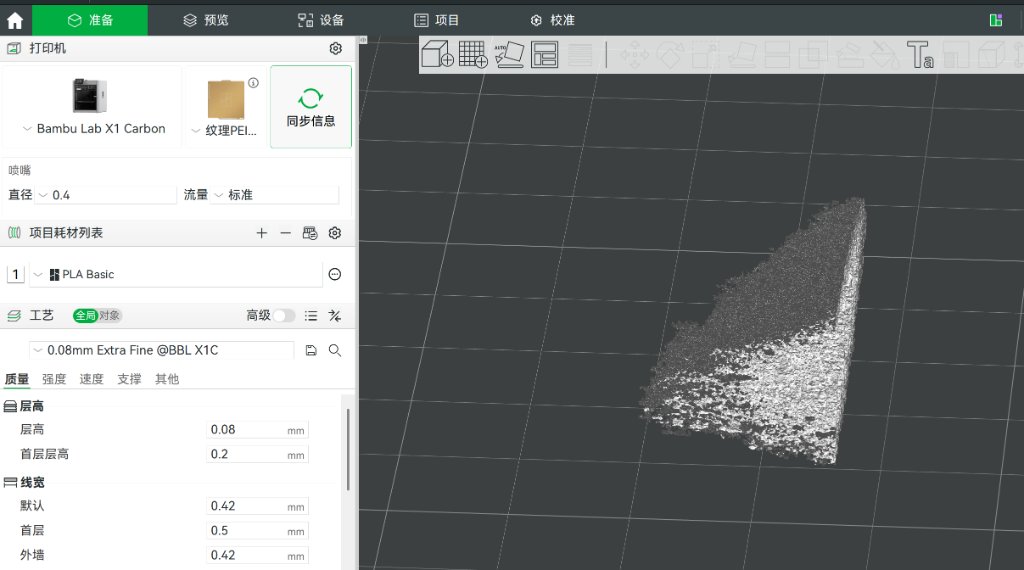The height and width of the screenshot is (570, 1024).
Task: Select the Lay on face tool
Action: click(741, 55)
